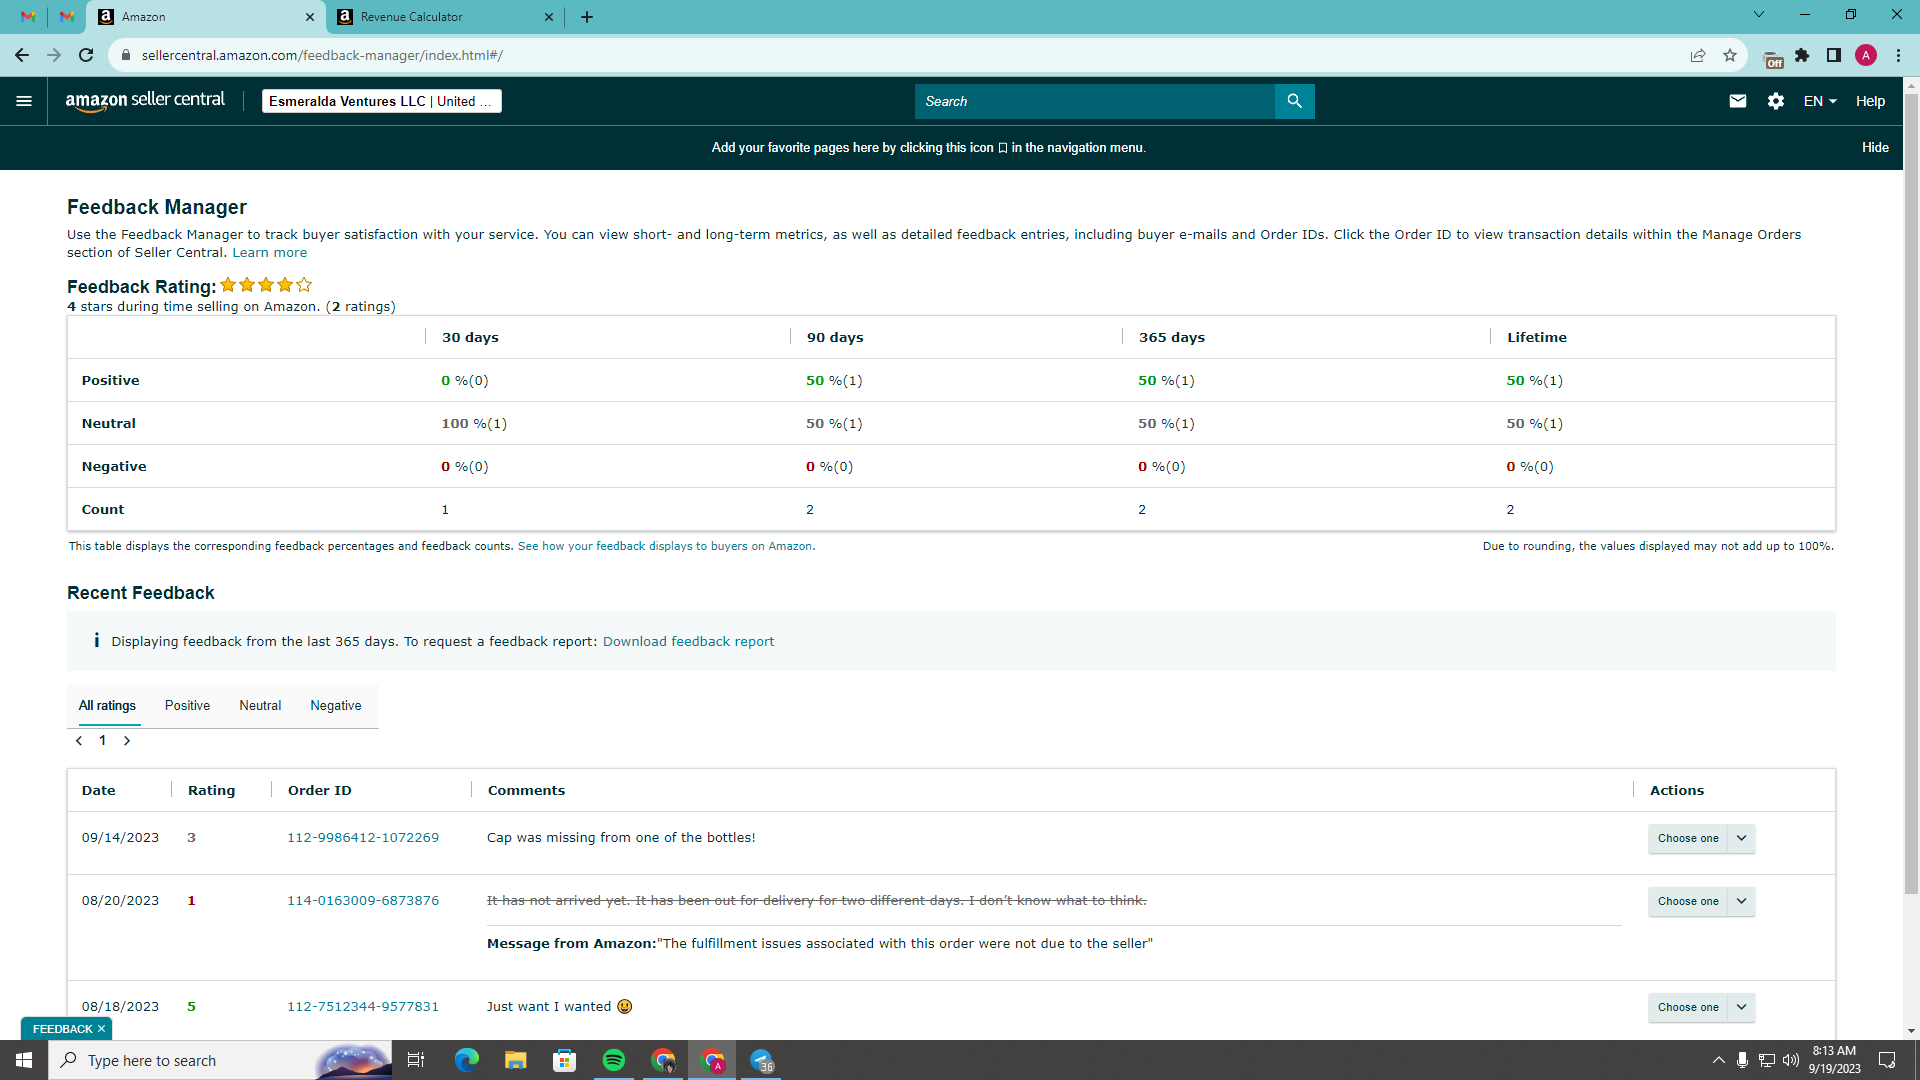Open order 114-0163009-6873876
This screenshot has width=1920, height=1080.
coord(363,901)
